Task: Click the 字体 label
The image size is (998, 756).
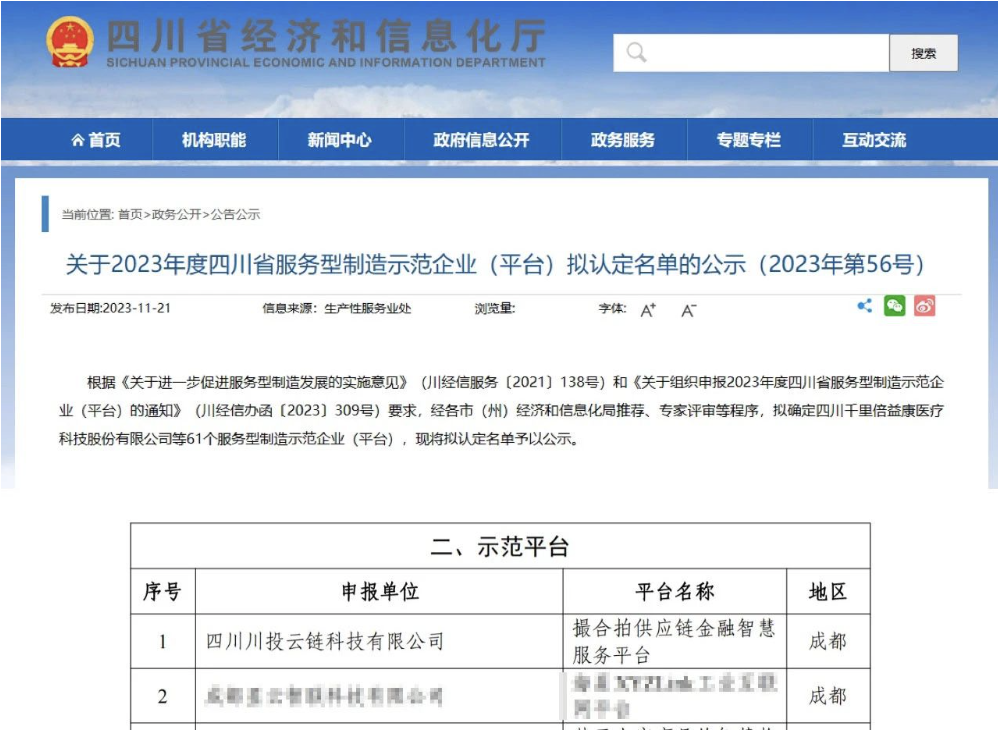Action: [x=612, y=309]
